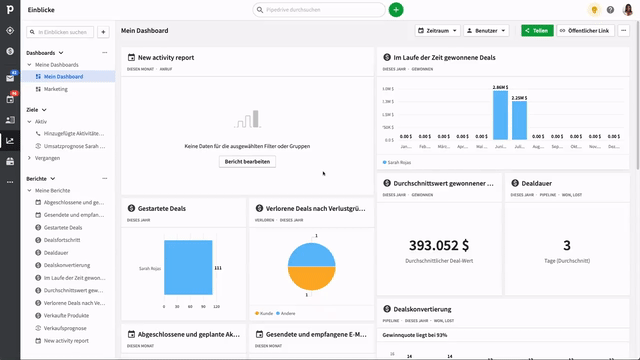Click the green Teilen button

(x=537, y=31)
